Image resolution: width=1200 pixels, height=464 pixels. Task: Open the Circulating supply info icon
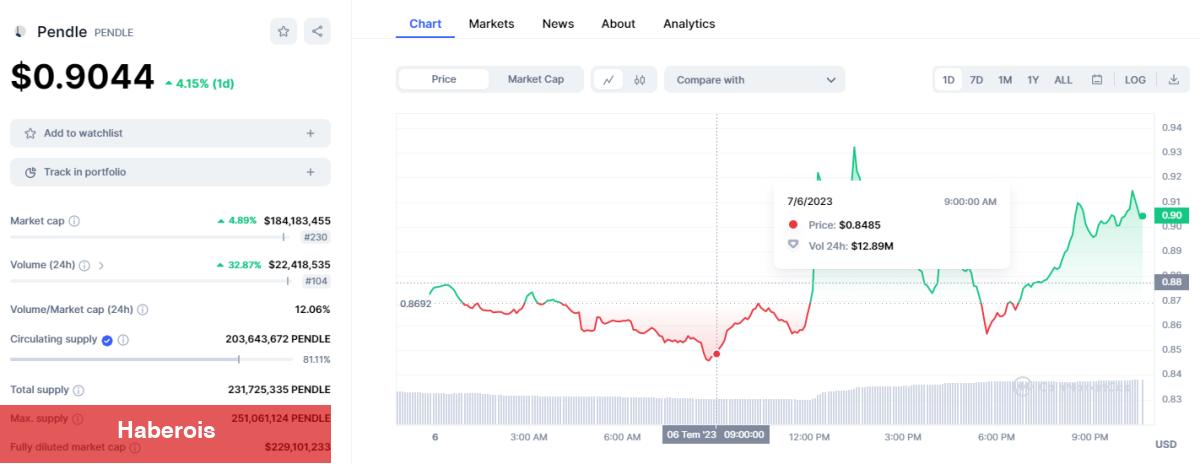(123, 340)
